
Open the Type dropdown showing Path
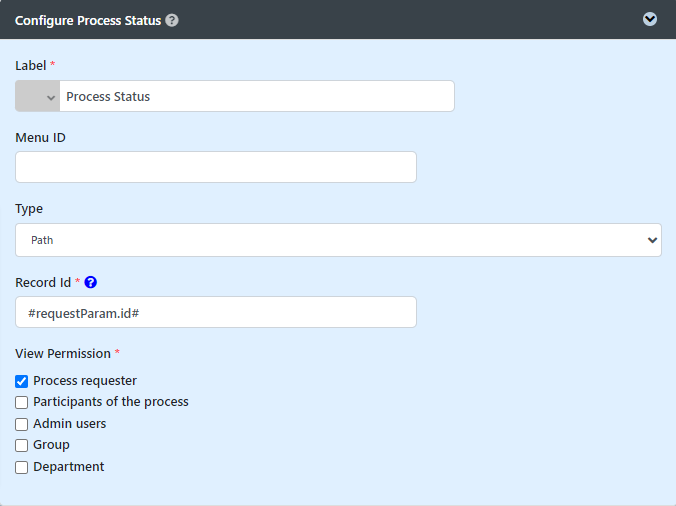tap(338, 240)
